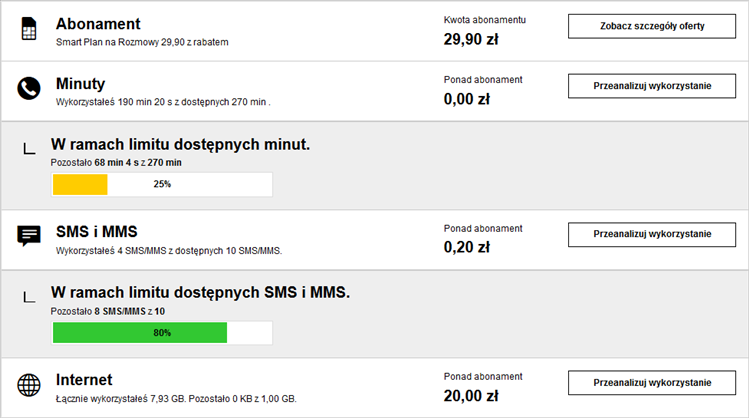Click the Internet globe icon

tap(29, 385)
